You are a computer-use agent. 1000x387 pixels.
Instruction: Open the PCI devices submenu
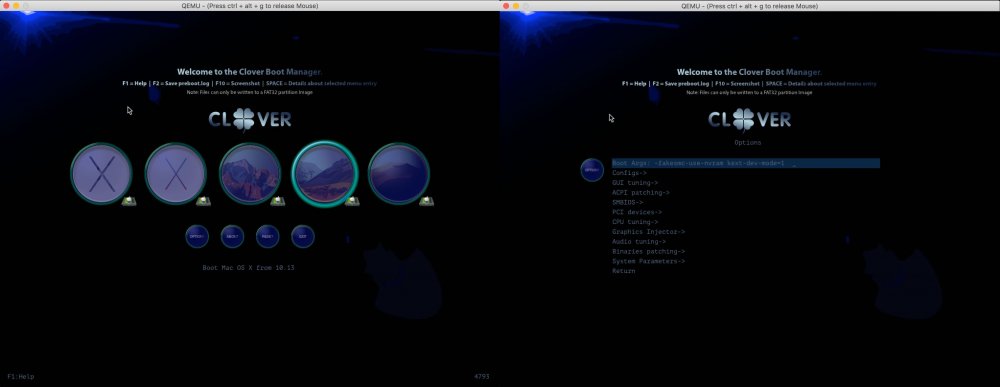(x=637, y=212)
